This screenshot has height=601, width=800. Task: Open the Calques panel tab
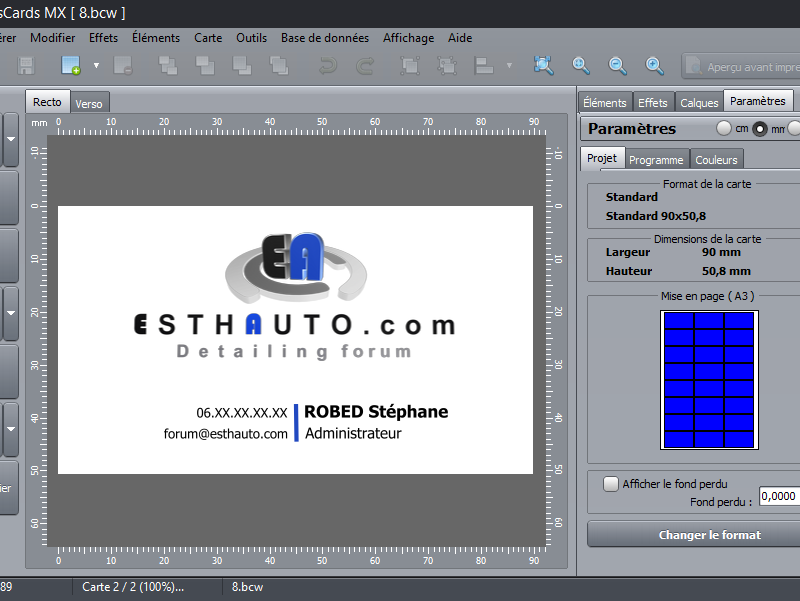pos(699,103)
